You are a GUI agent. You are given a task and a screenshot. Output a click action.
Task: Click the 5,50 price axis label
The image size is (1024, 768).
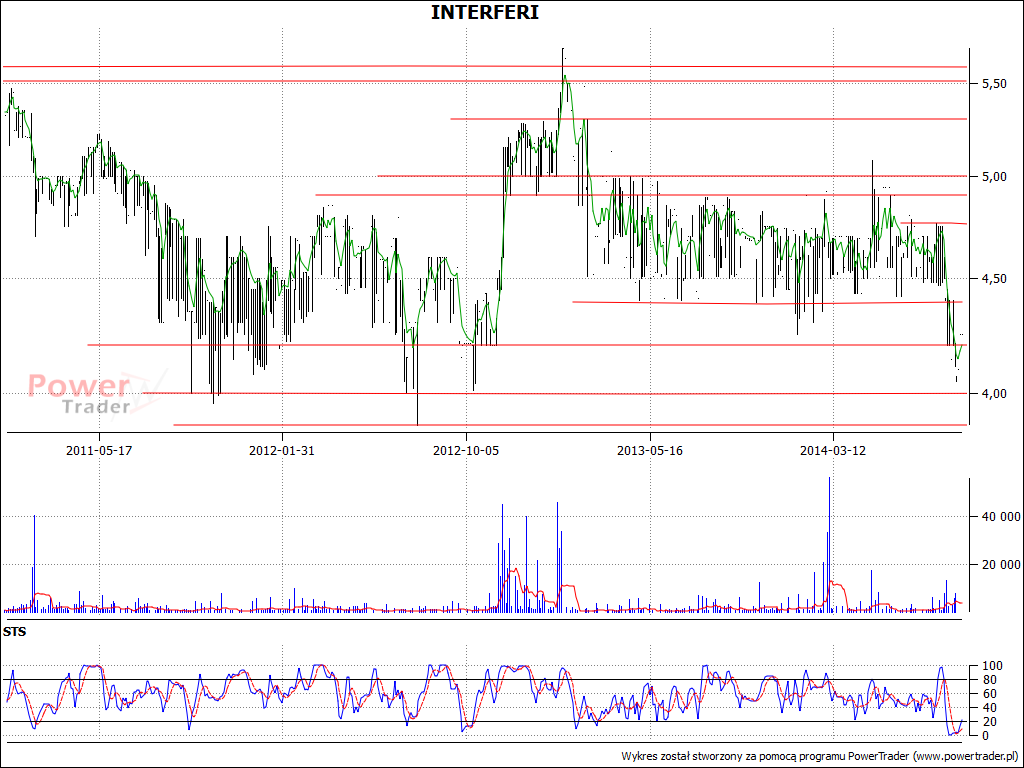point(993,84)
